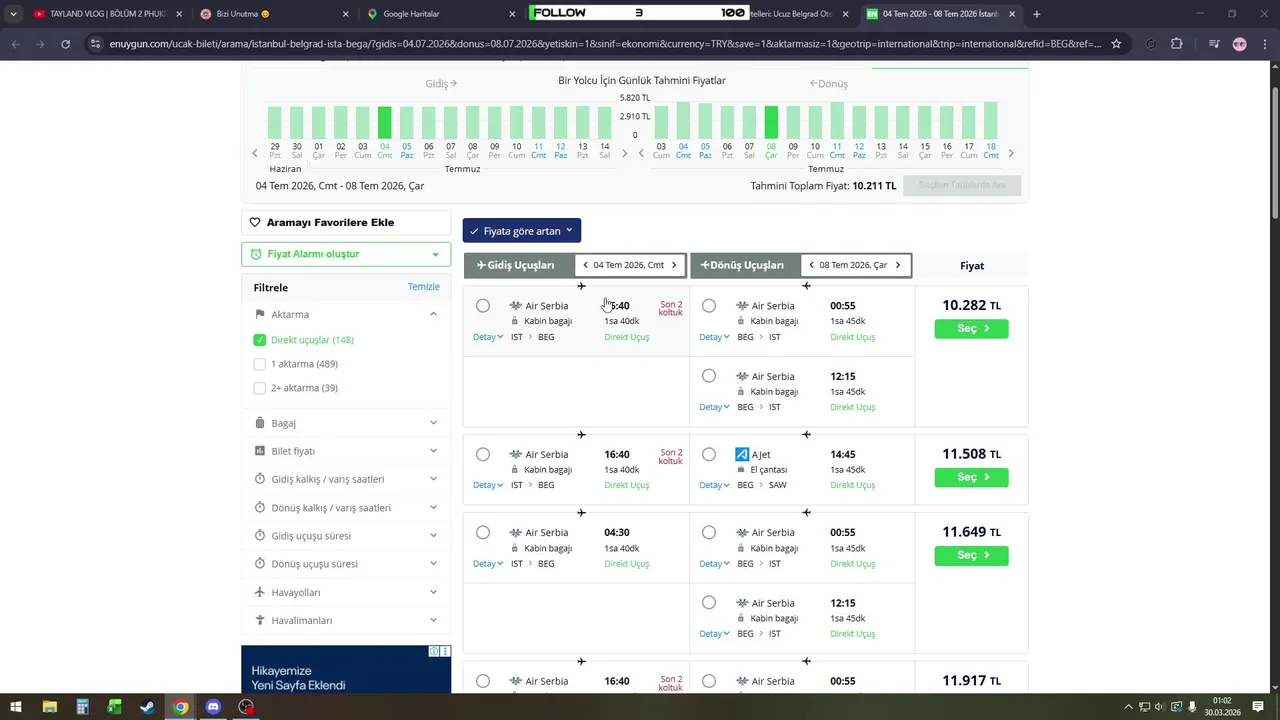1280x720 pixels.
Task: Go to next return date with right arrow
Action: pos(898,266)
